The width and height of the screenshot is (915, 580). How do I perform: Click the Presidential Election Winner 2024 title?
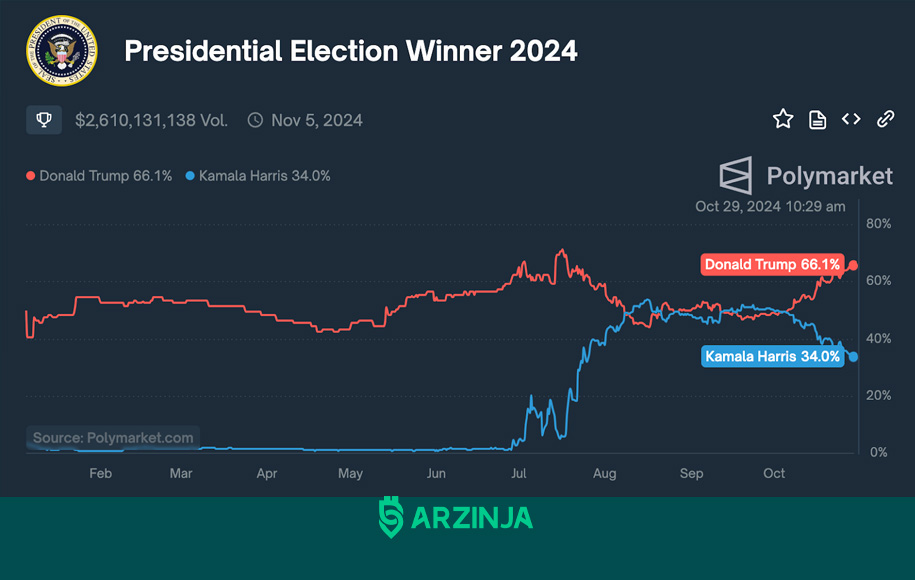point(351,51)
